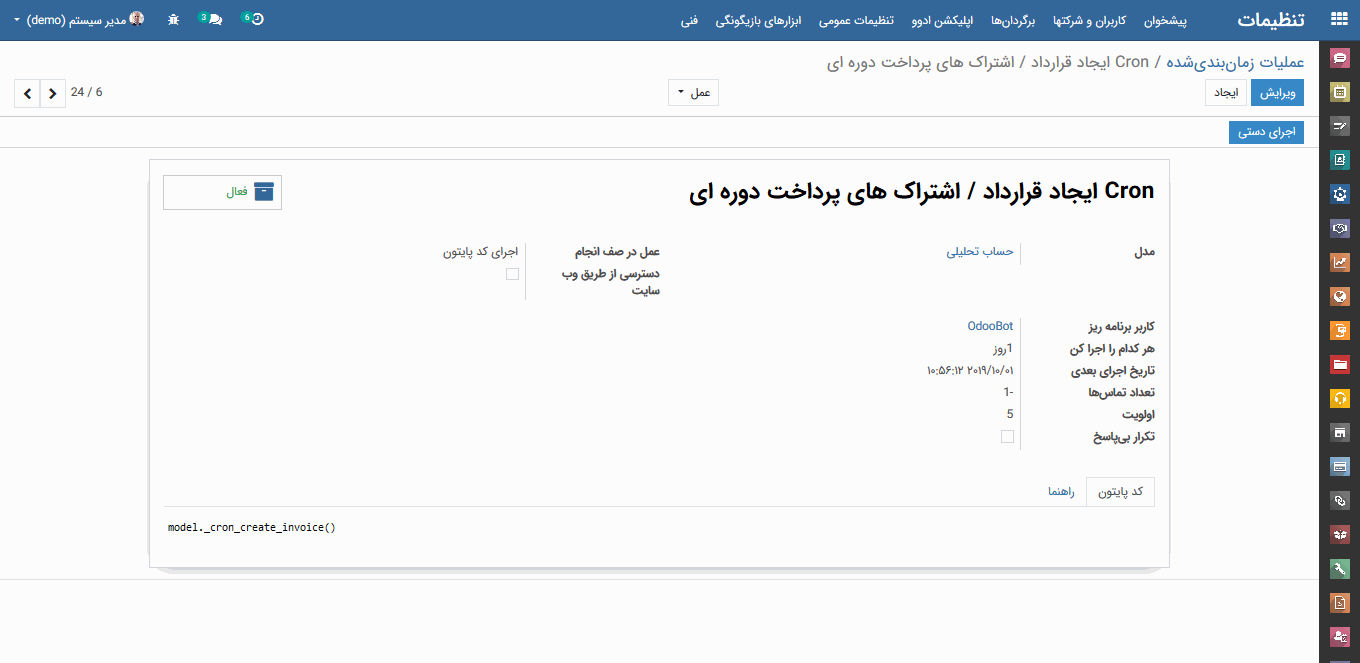Screen dimensions: 1360x663
Task: Open the pink users app icon
Action: (x=1340, y=636)
